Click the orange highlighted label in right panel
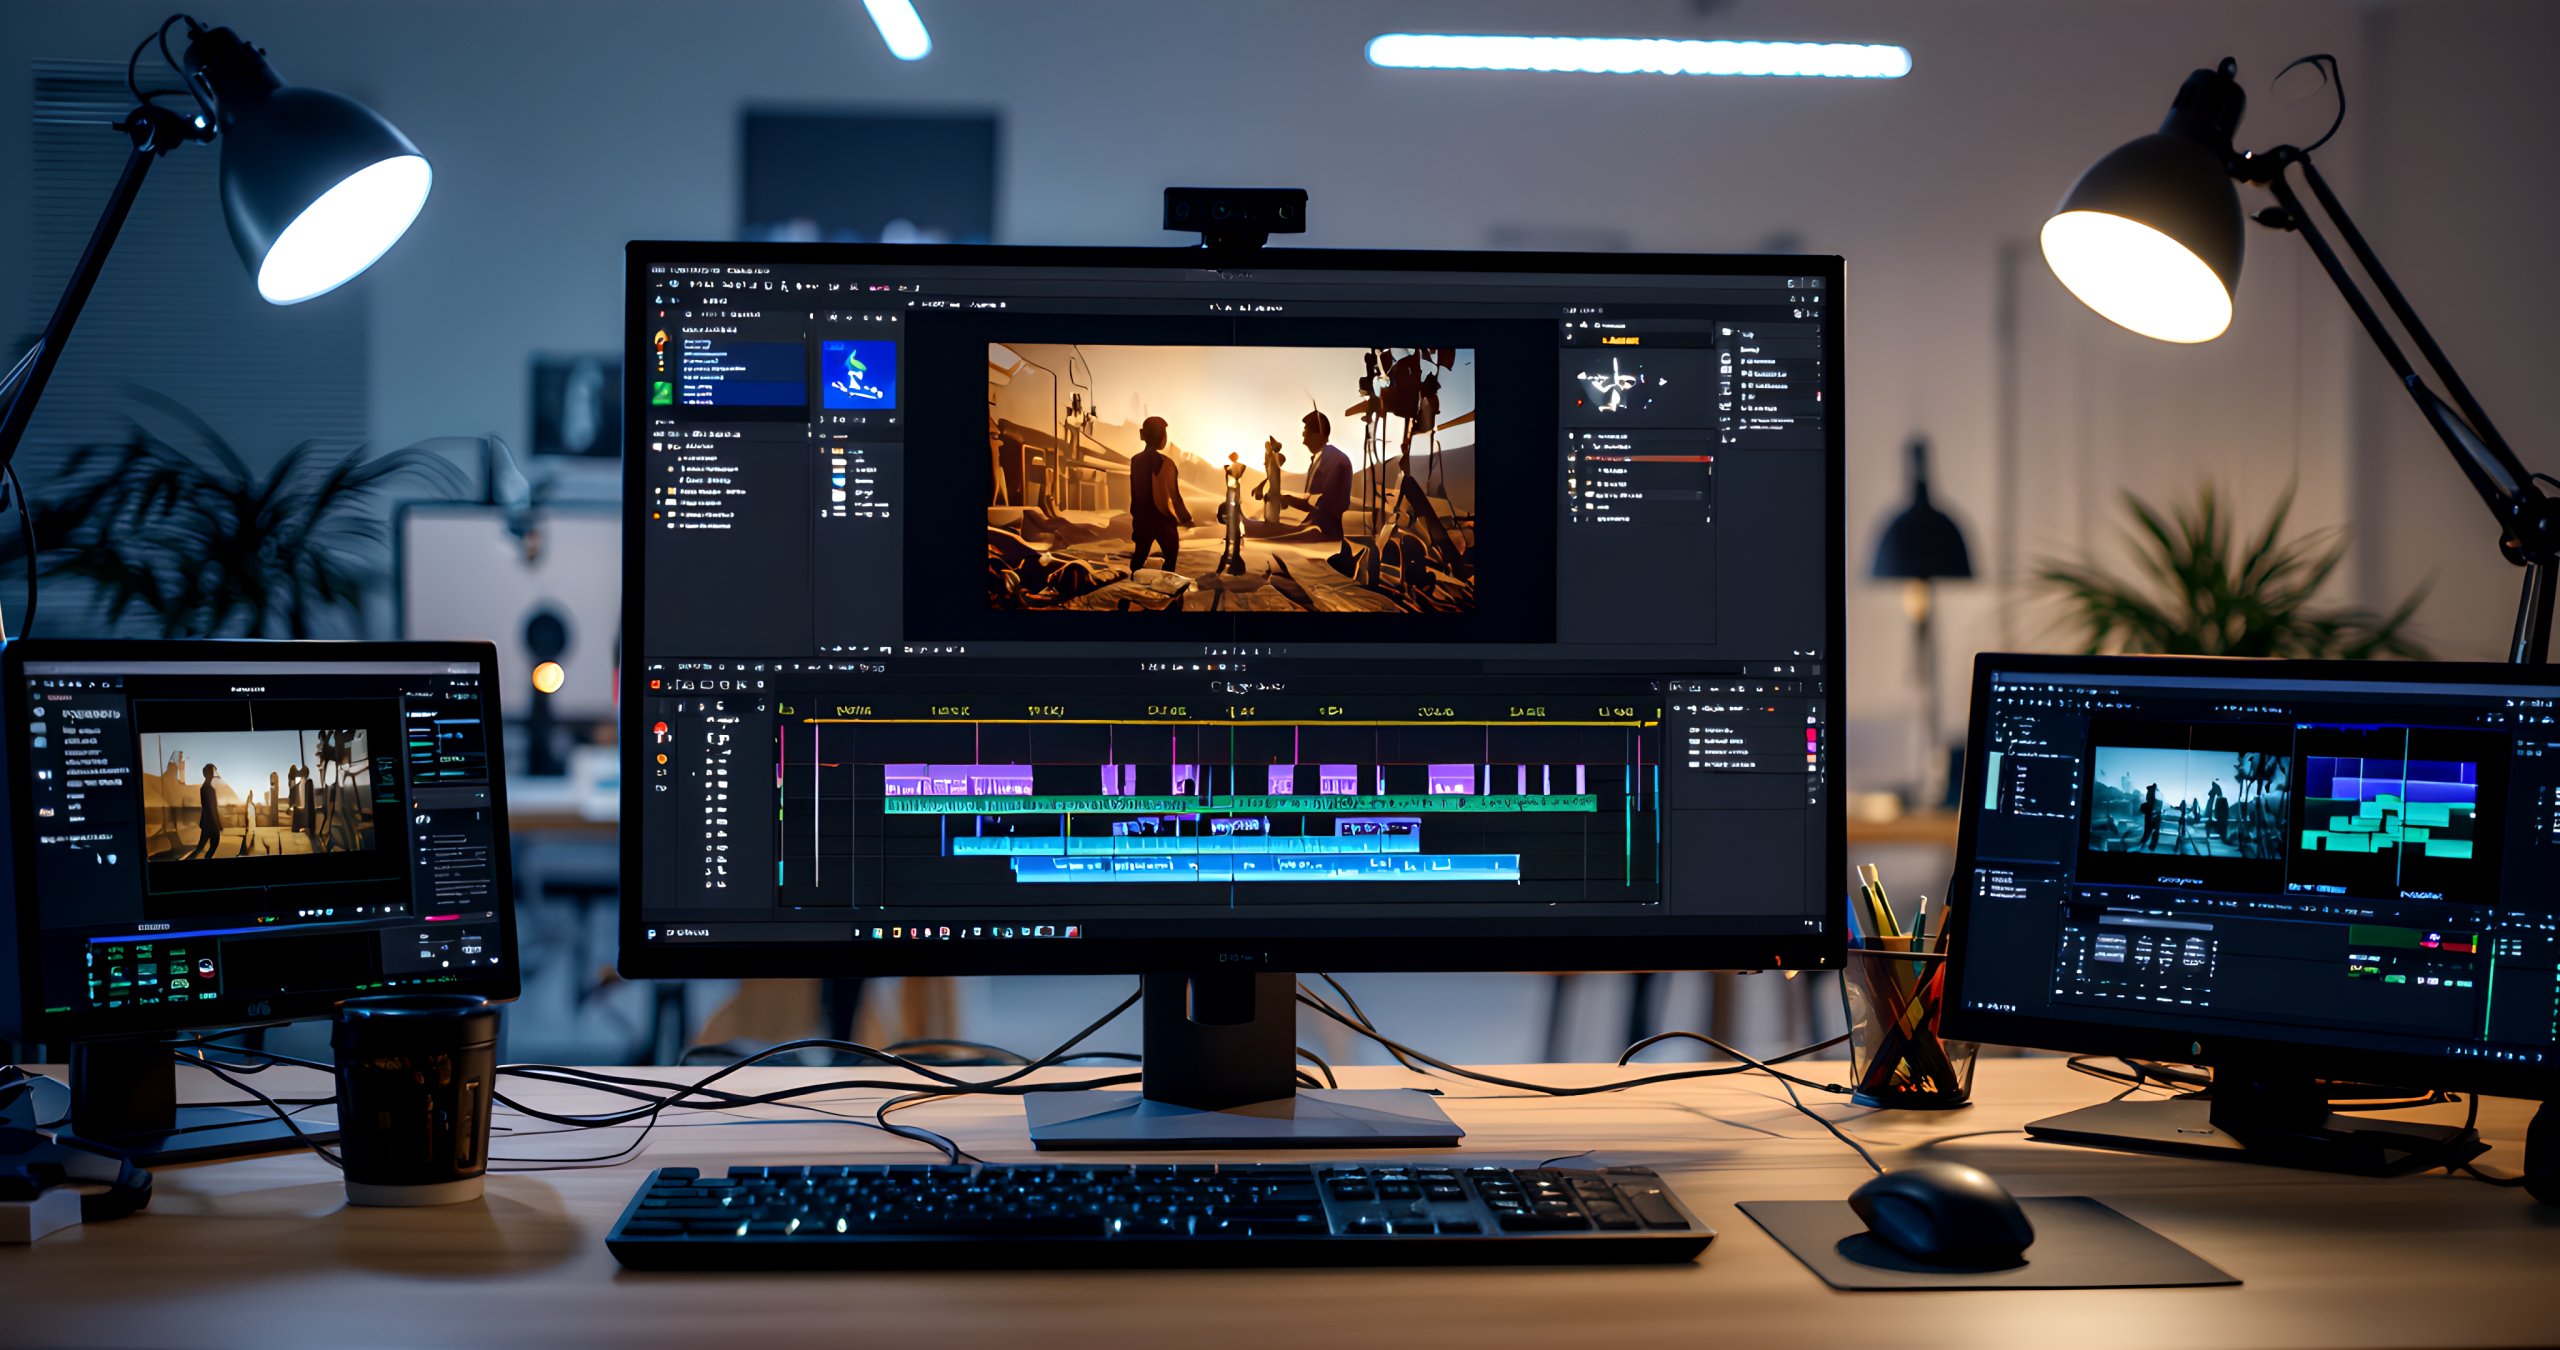Screen dimensions: 2560x1350 pyautogui.click(x=1621, y=341)
